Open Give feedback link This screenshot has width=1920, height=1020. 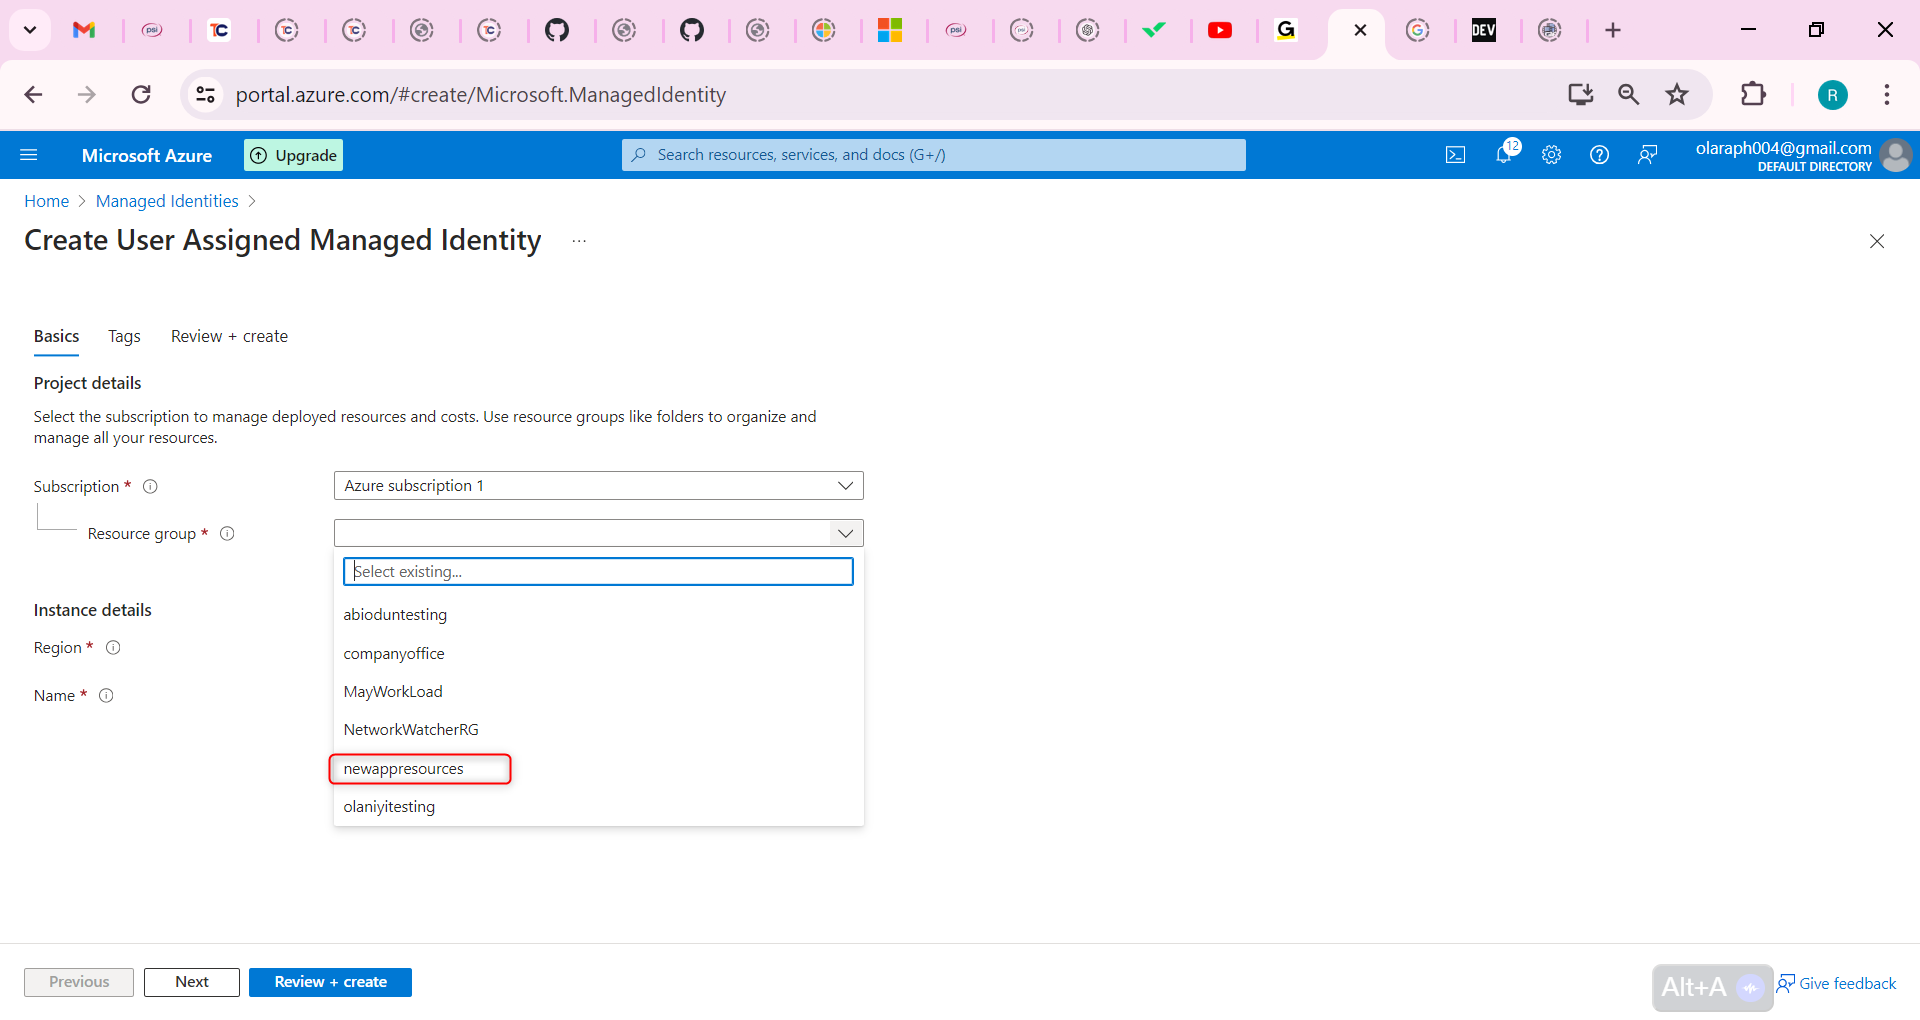coord(1837,984)
